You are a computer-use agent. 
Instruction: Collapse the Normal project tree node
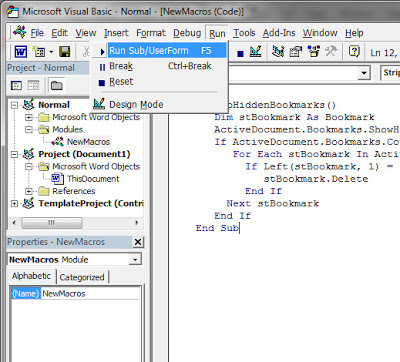pos(14,105)
